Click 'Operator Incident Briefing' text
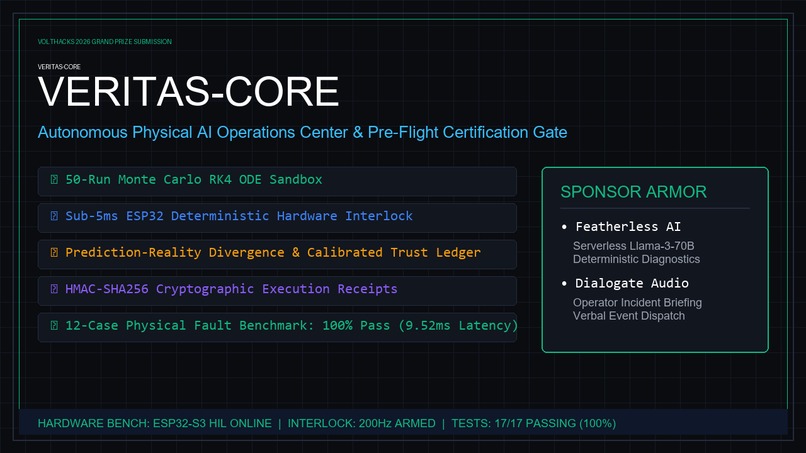 tap(637, 302)
